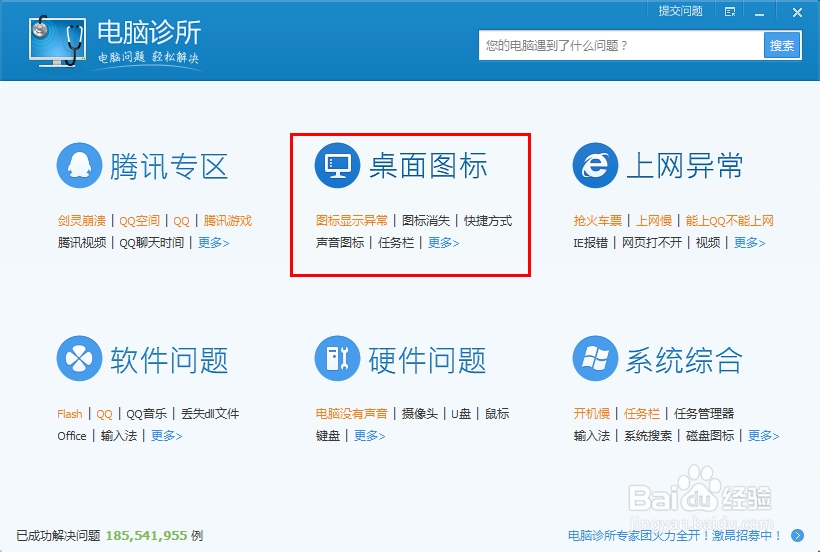
Task: Select the 鼠标 link
Action: 497,414
